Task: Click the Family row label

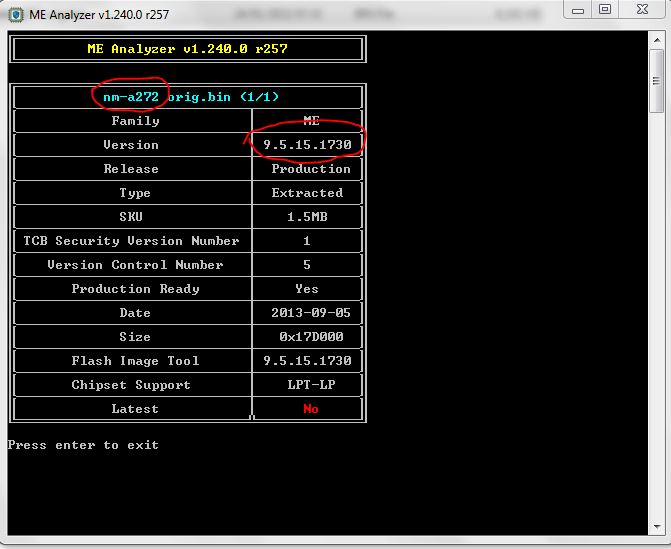Action: tap(135, 121)
